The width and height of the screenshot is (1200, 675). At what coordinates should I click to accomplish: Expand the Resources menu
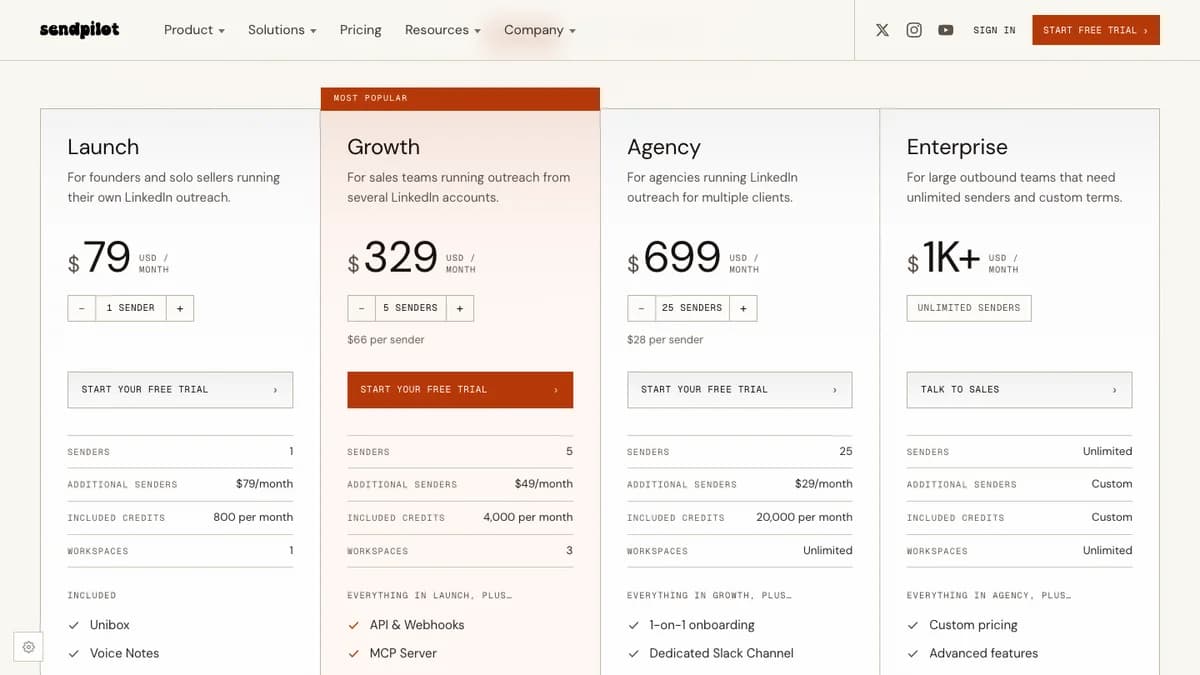point(442,30)
